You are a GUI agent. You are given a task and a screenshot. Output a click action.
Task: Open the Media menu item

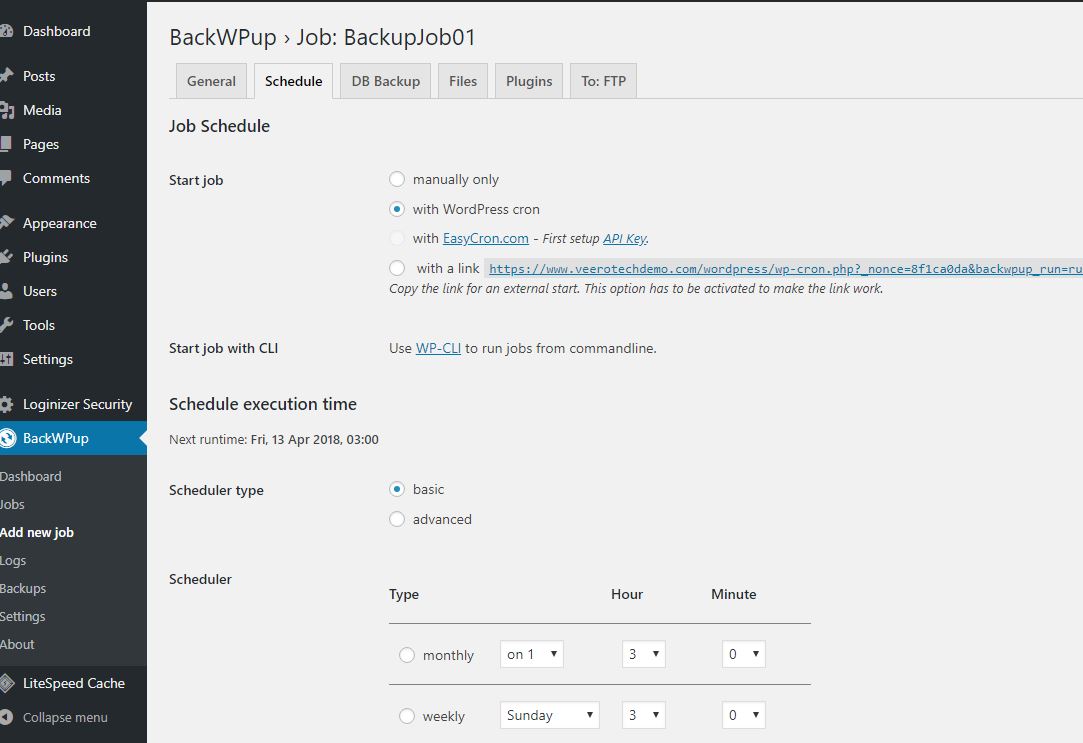pos(42,110)
